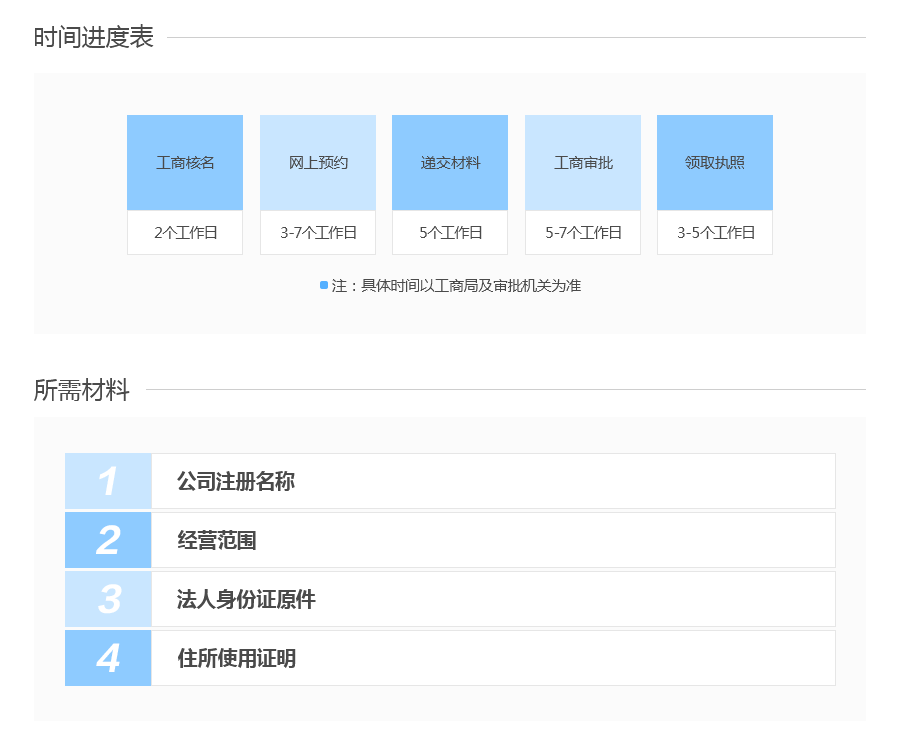The width and height of the screenshot is (898, 740).
Task: Open the 住所使用证明 item
Action: [x=236, y=659]
